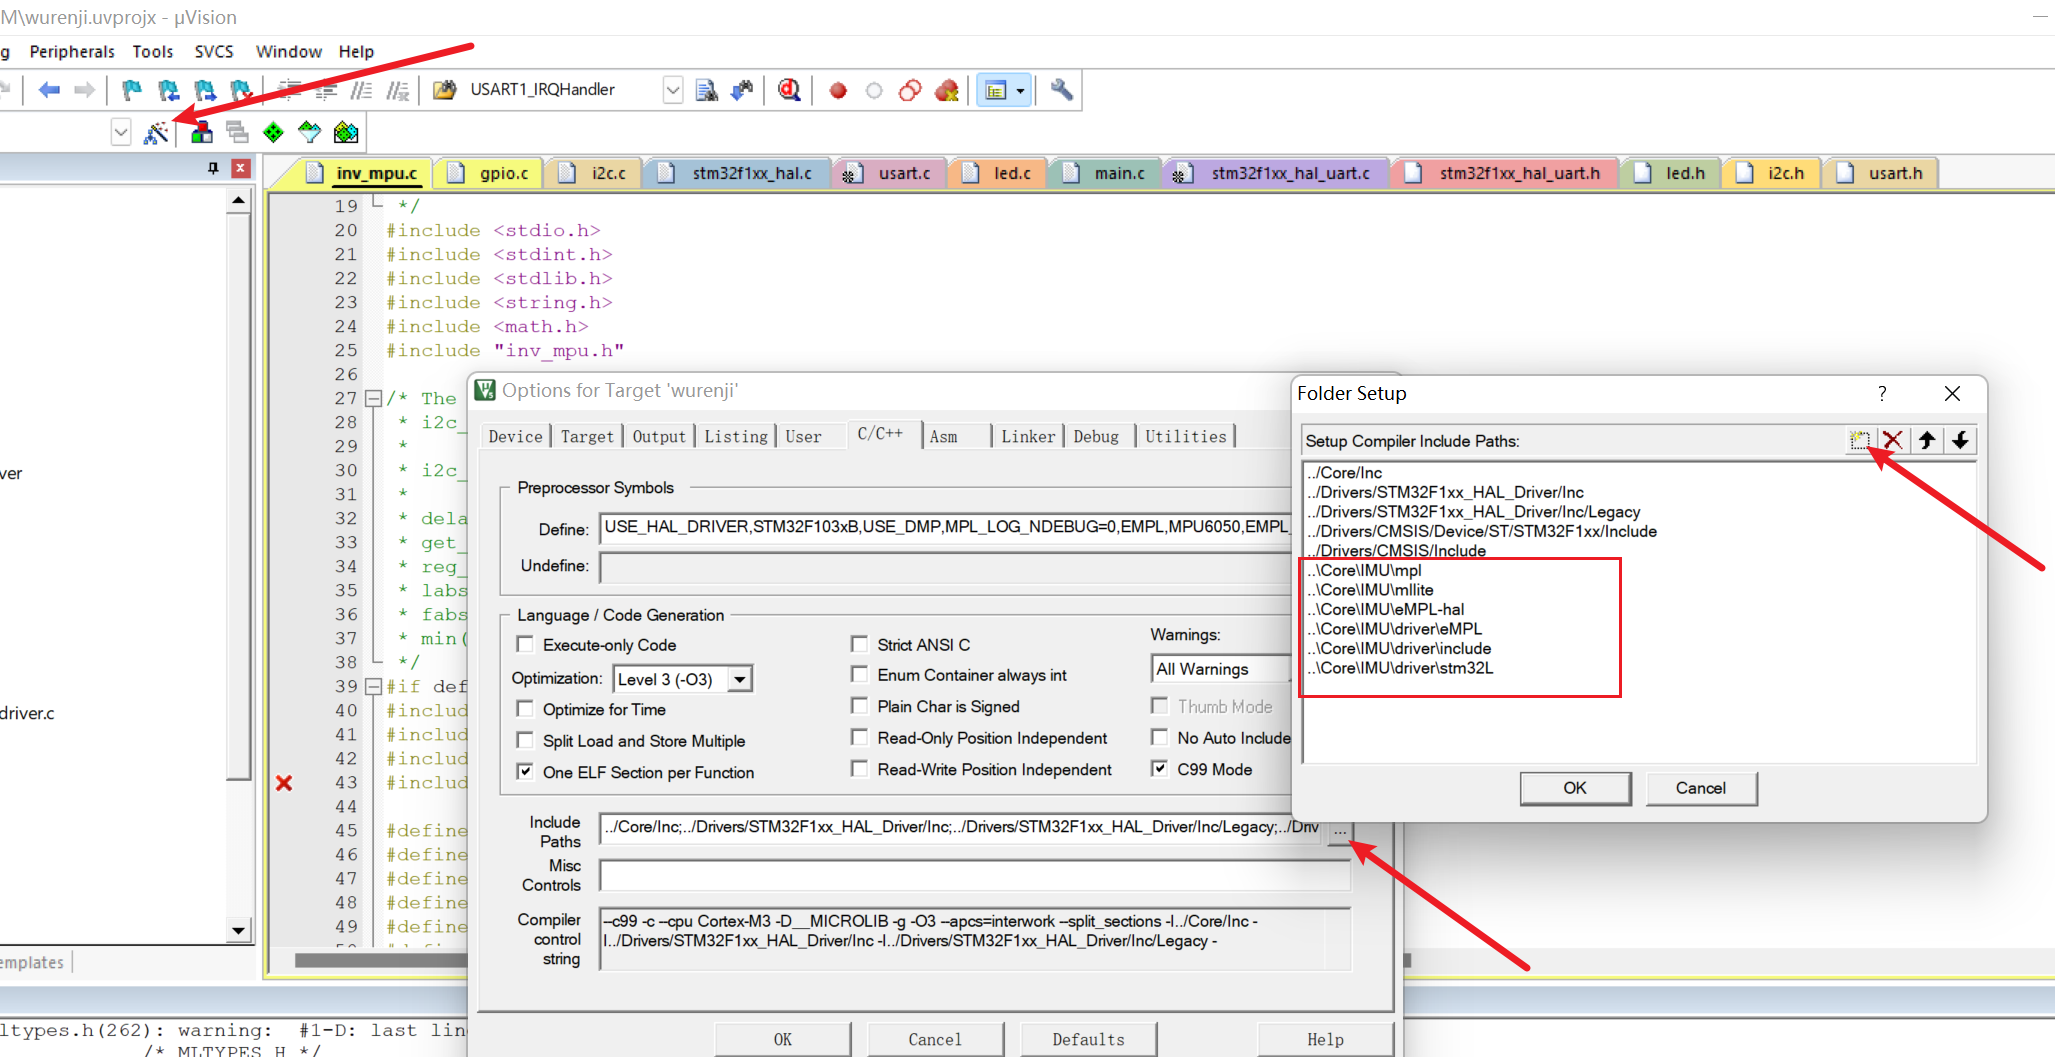Open the window layout toolbar button
This screenshot has height=1057, width=2055.
pos(996,90)
